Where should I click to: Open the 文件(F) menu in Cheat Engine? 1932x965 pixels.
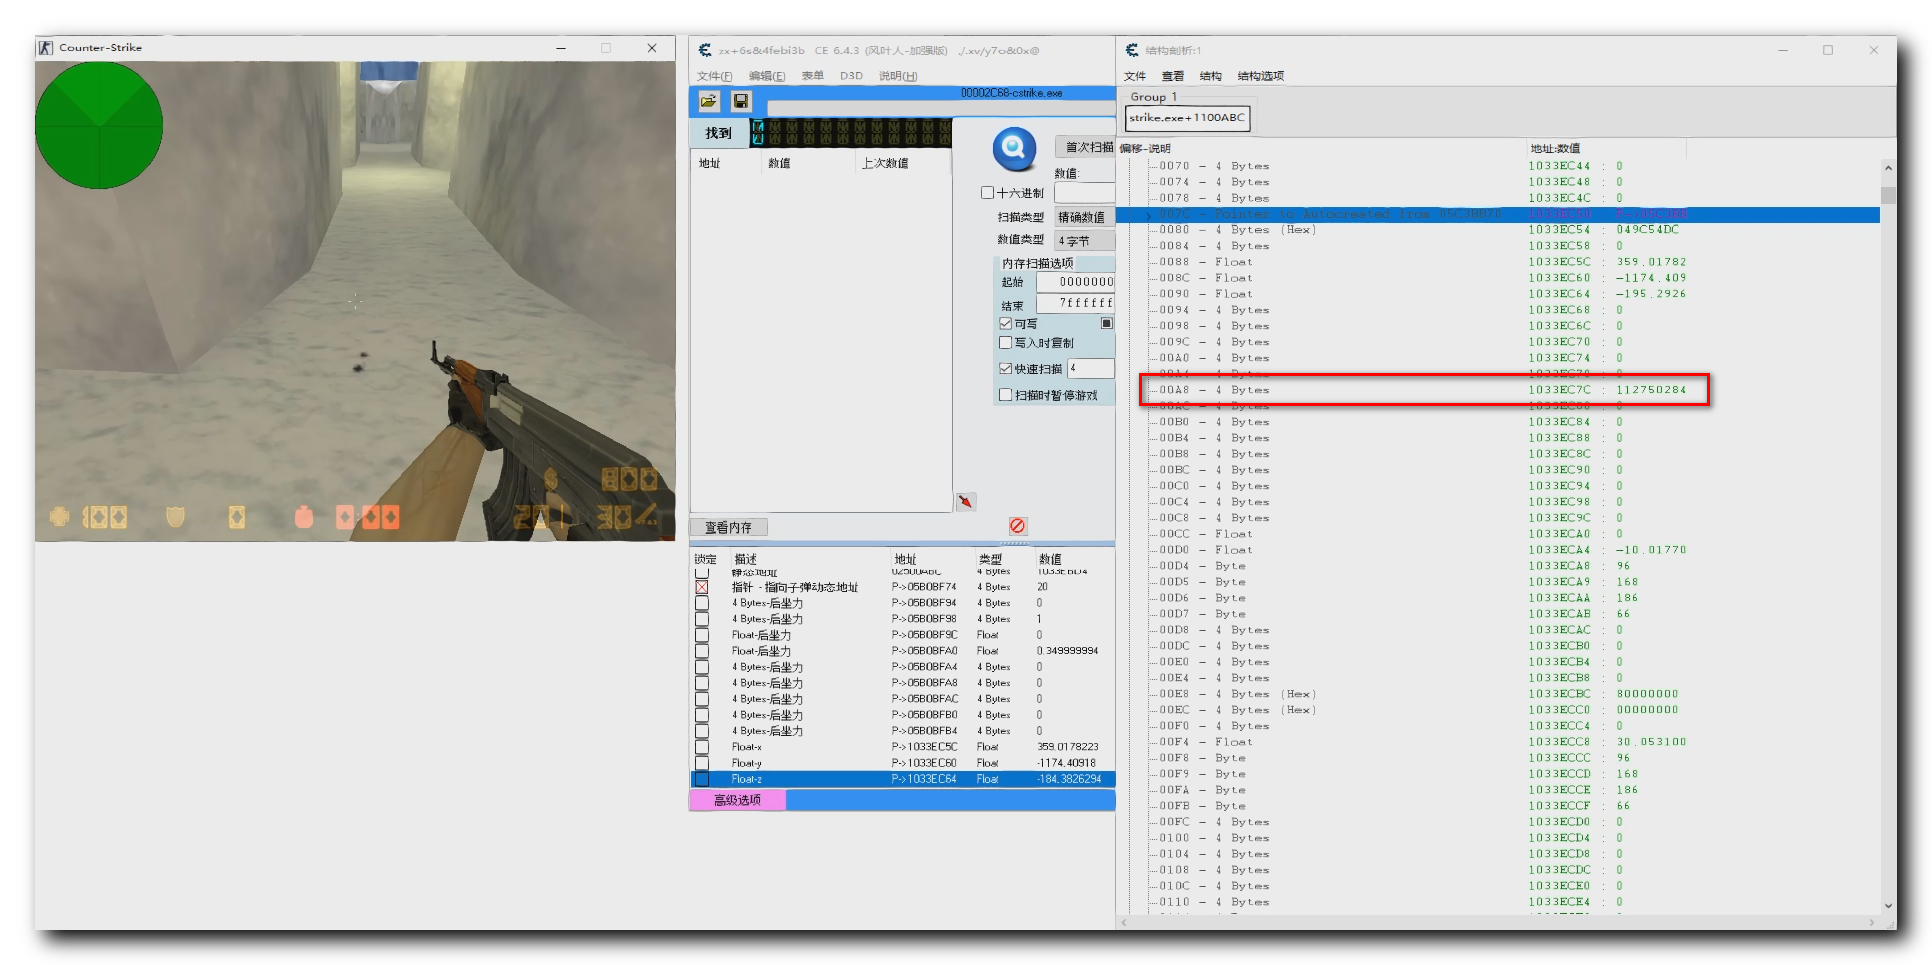click(714, 76)
